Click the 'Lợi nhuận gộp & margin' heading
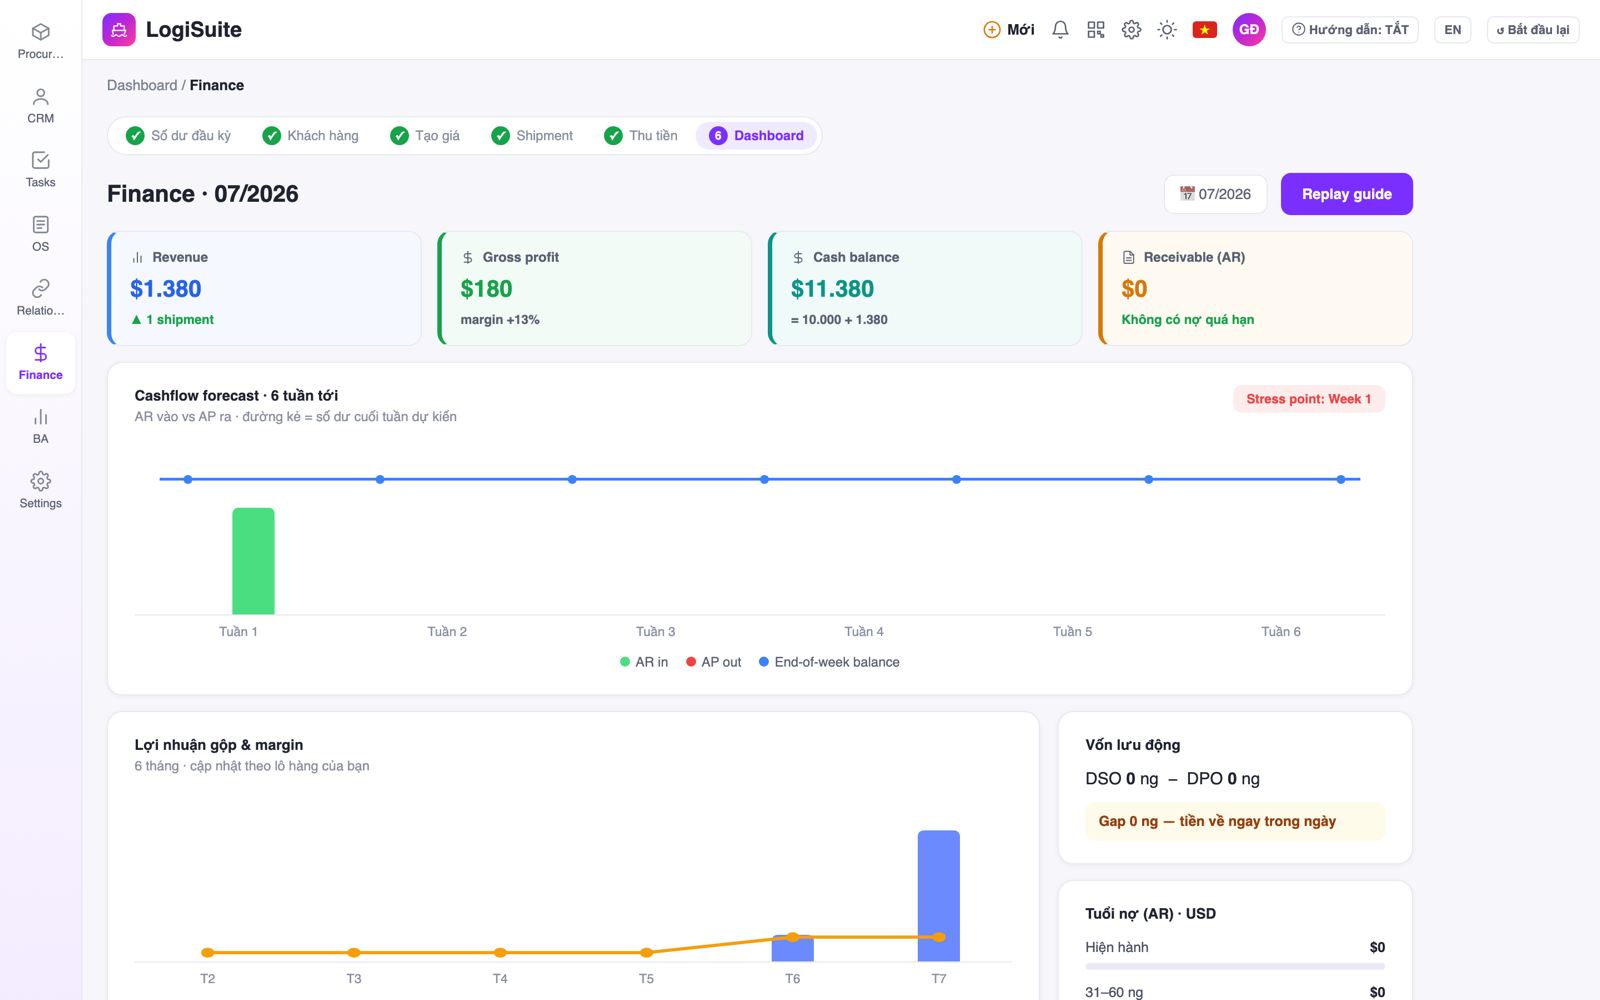Viewport: 1600px width, 1000px height. pos(219,745)
